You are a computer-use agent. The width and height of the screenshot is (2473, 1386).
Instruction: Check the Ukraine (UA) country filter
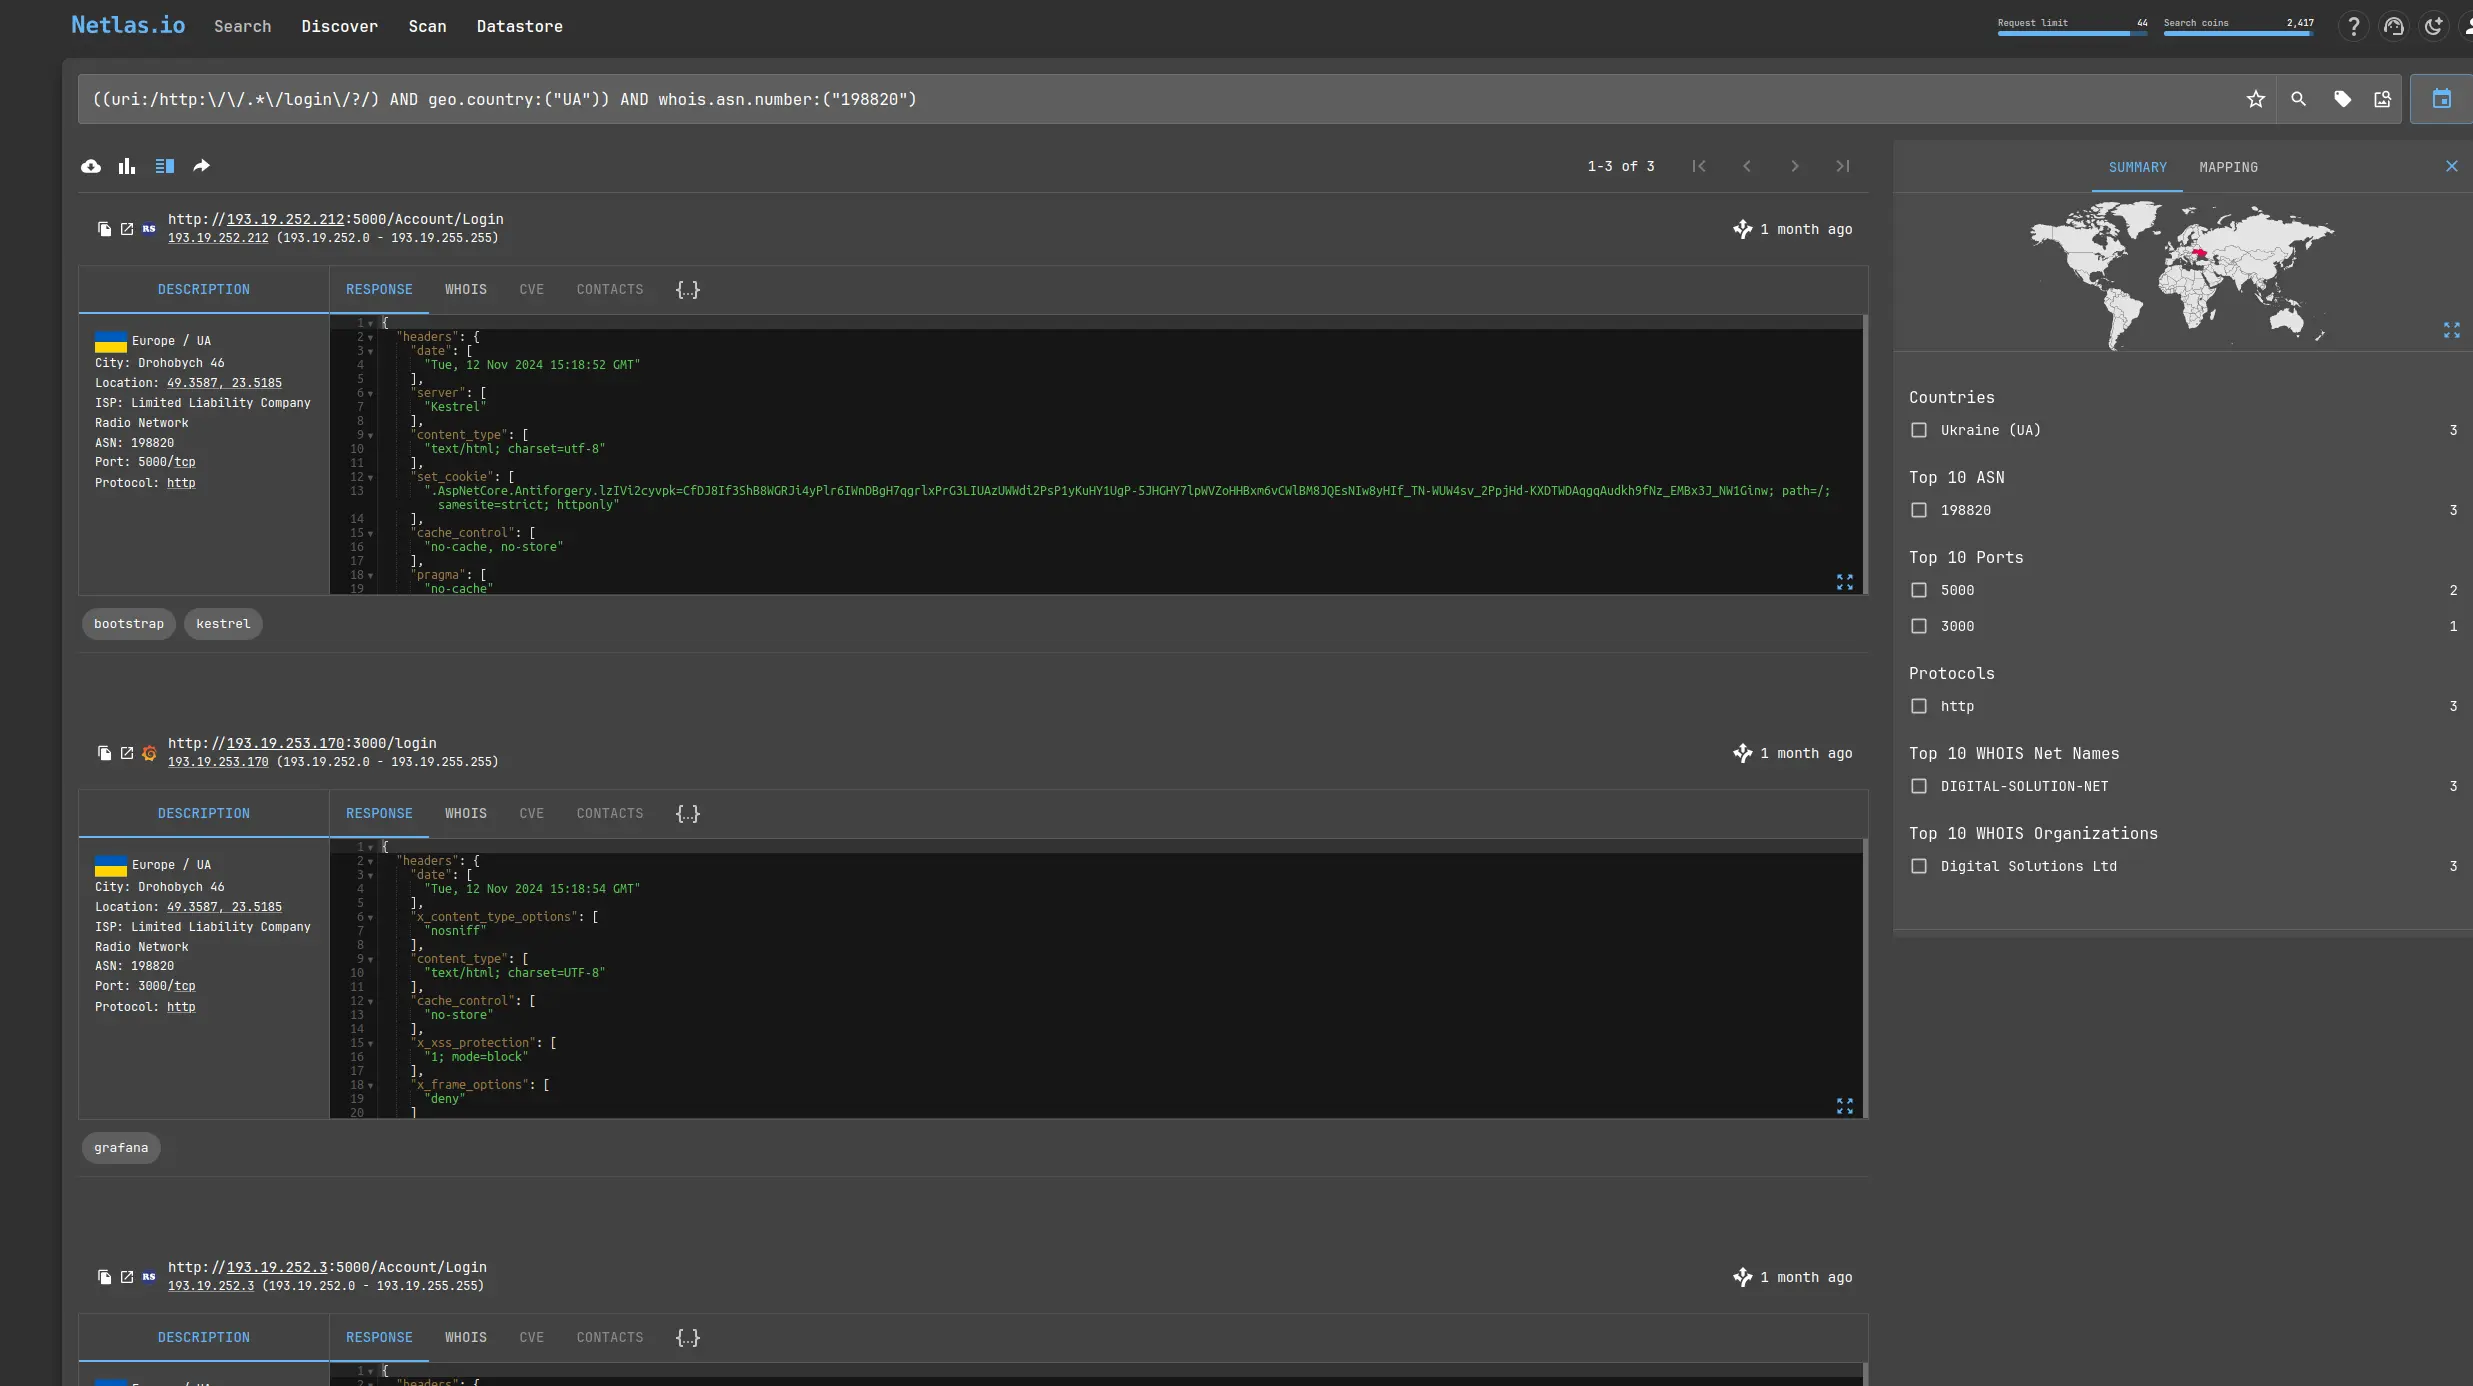coord(1918,430)
